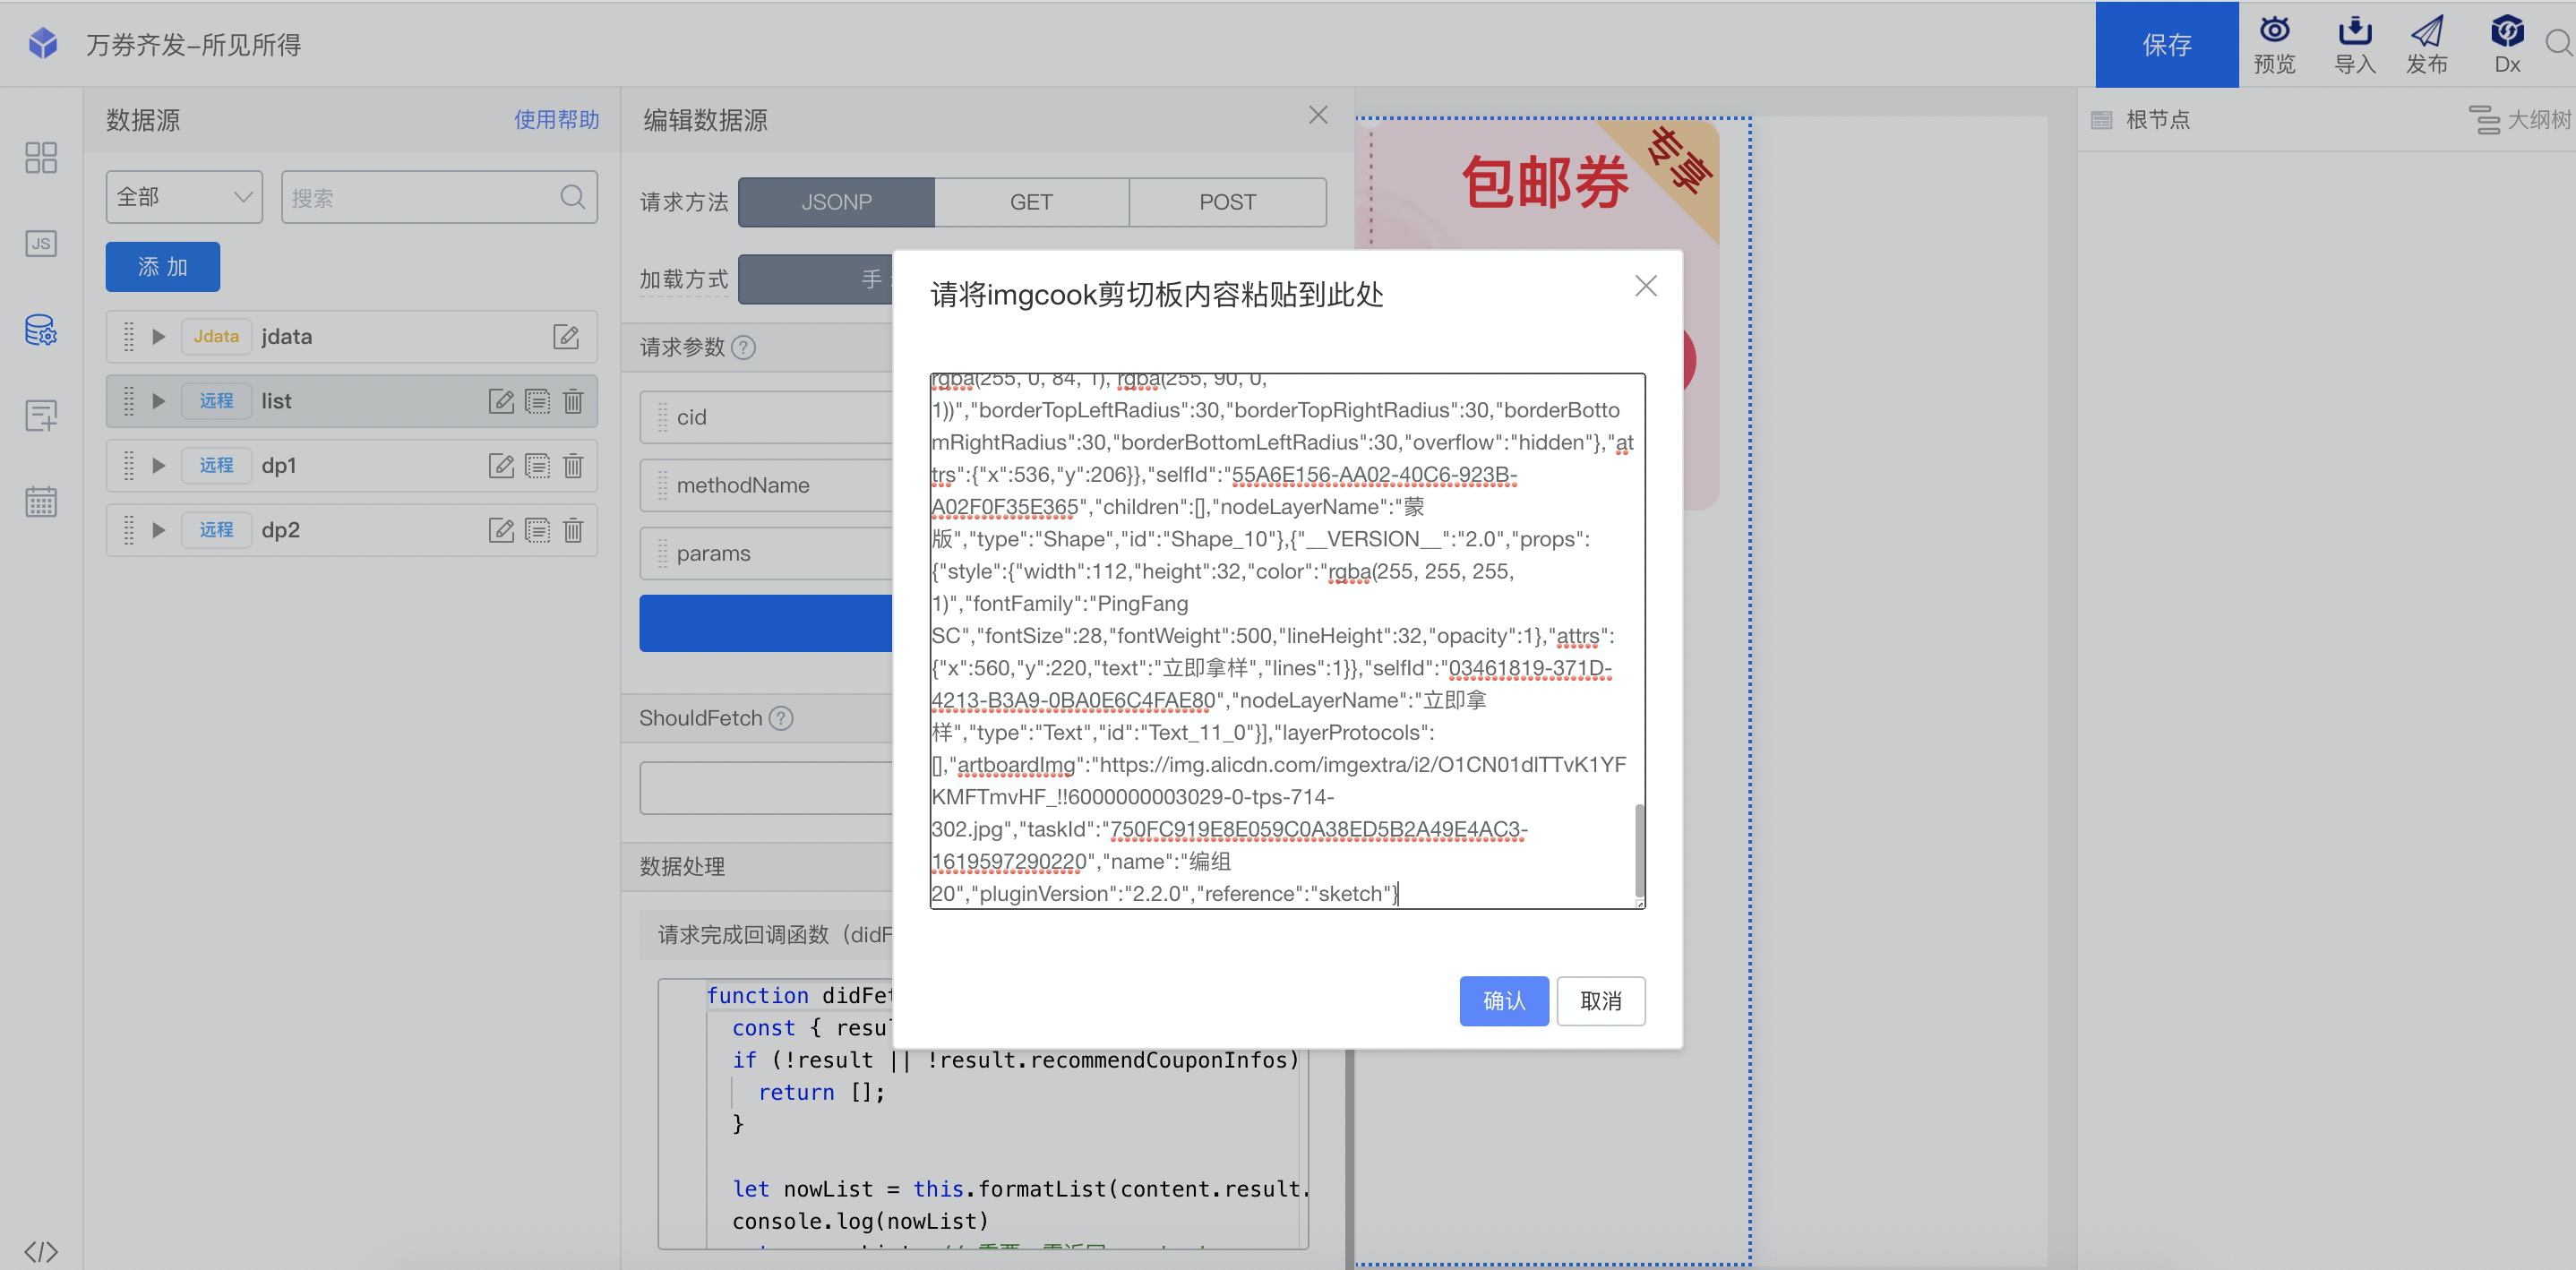Click the imgcook paste textarea scrollbar
Image resolution: width=2576 pixels, height=1270 pixels.
[x=1638, y=850]
